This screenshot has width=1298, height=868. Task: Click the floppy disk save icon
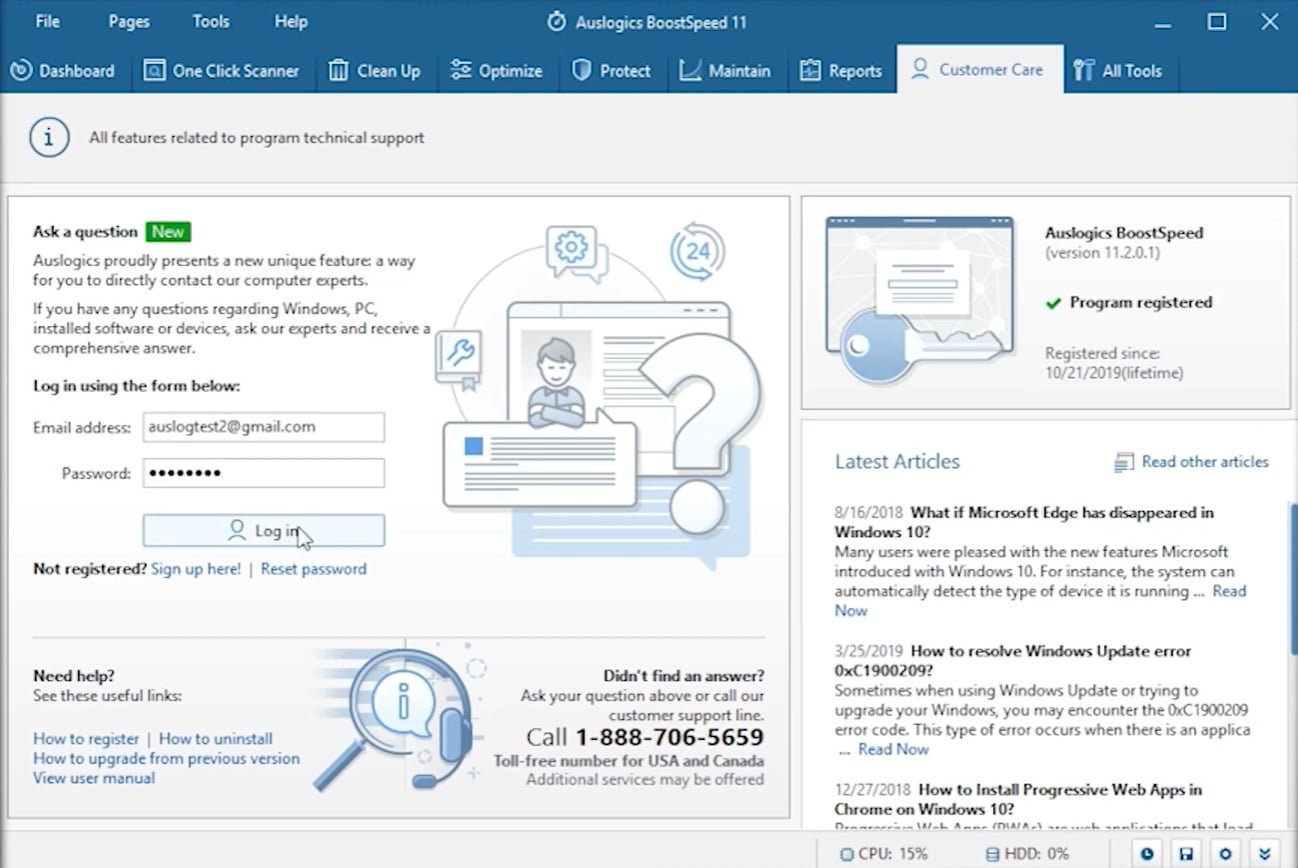pyautogui.click(x=1186, y=854)
